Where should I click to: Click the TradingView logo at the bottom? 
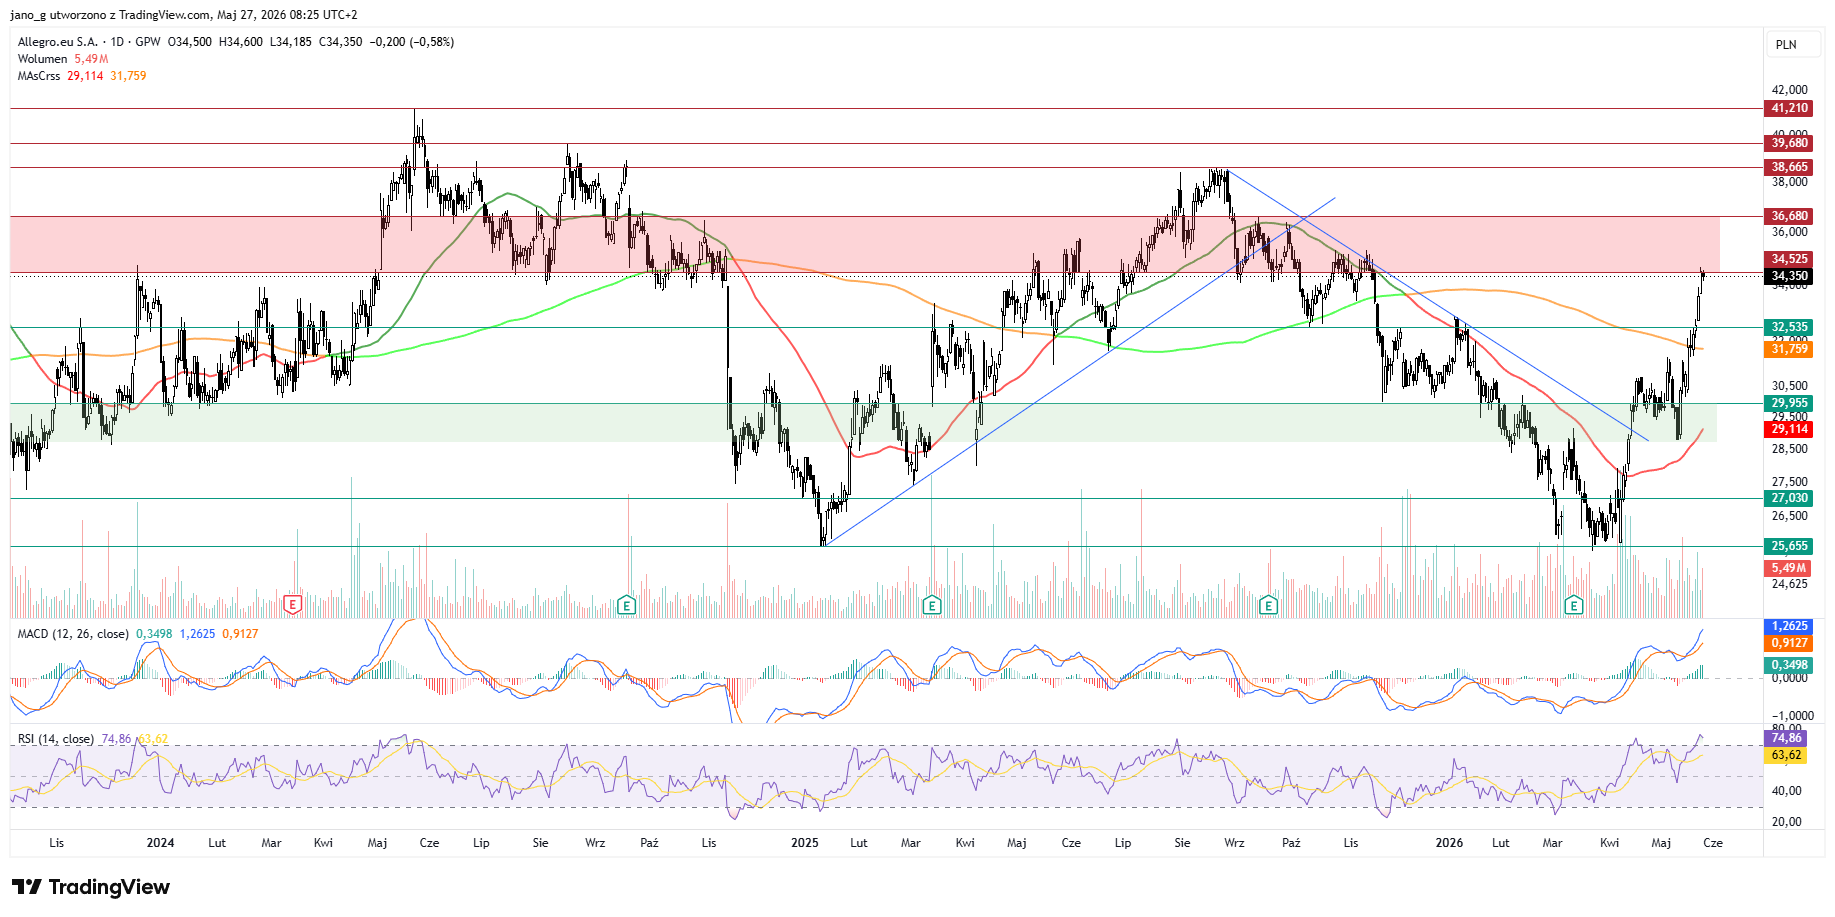point(91,887)
